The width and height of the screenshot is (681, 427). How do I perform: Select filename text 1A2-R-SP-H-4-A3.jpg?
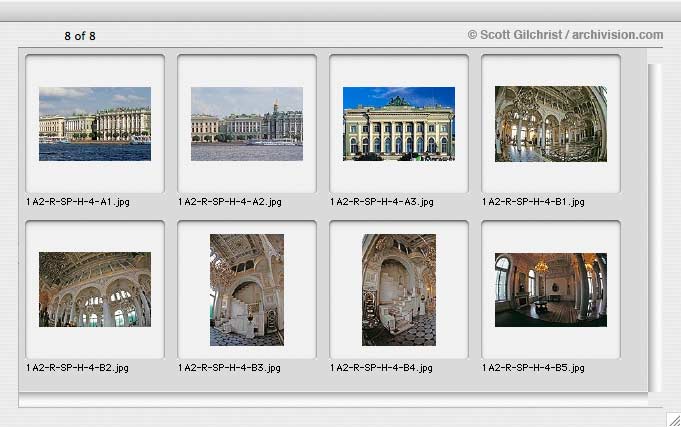382,202
